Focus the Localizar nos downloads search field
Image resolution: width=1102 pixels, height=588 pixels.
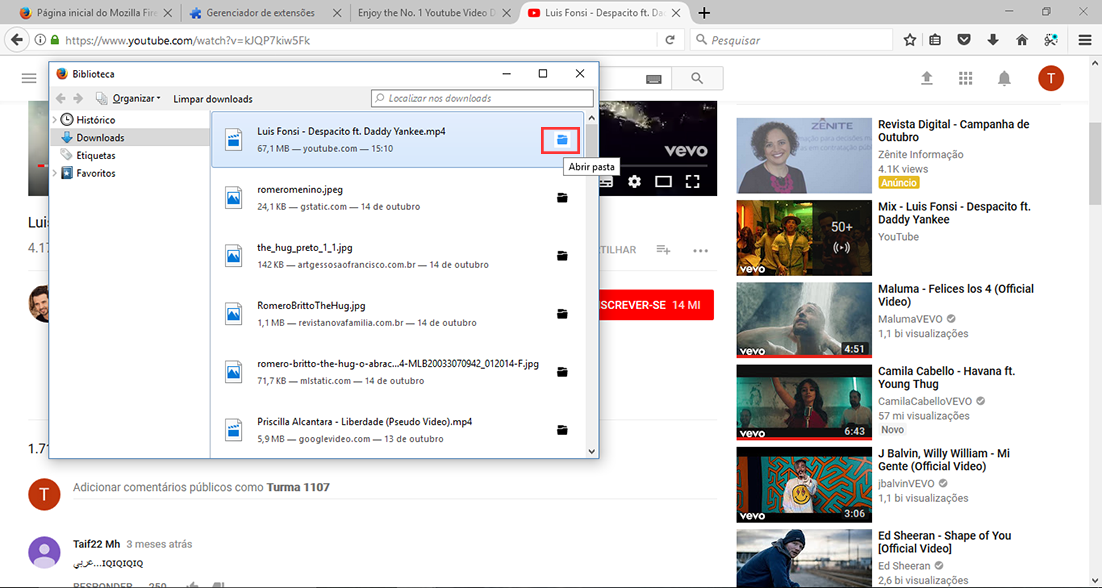click(x=482, y=98)
